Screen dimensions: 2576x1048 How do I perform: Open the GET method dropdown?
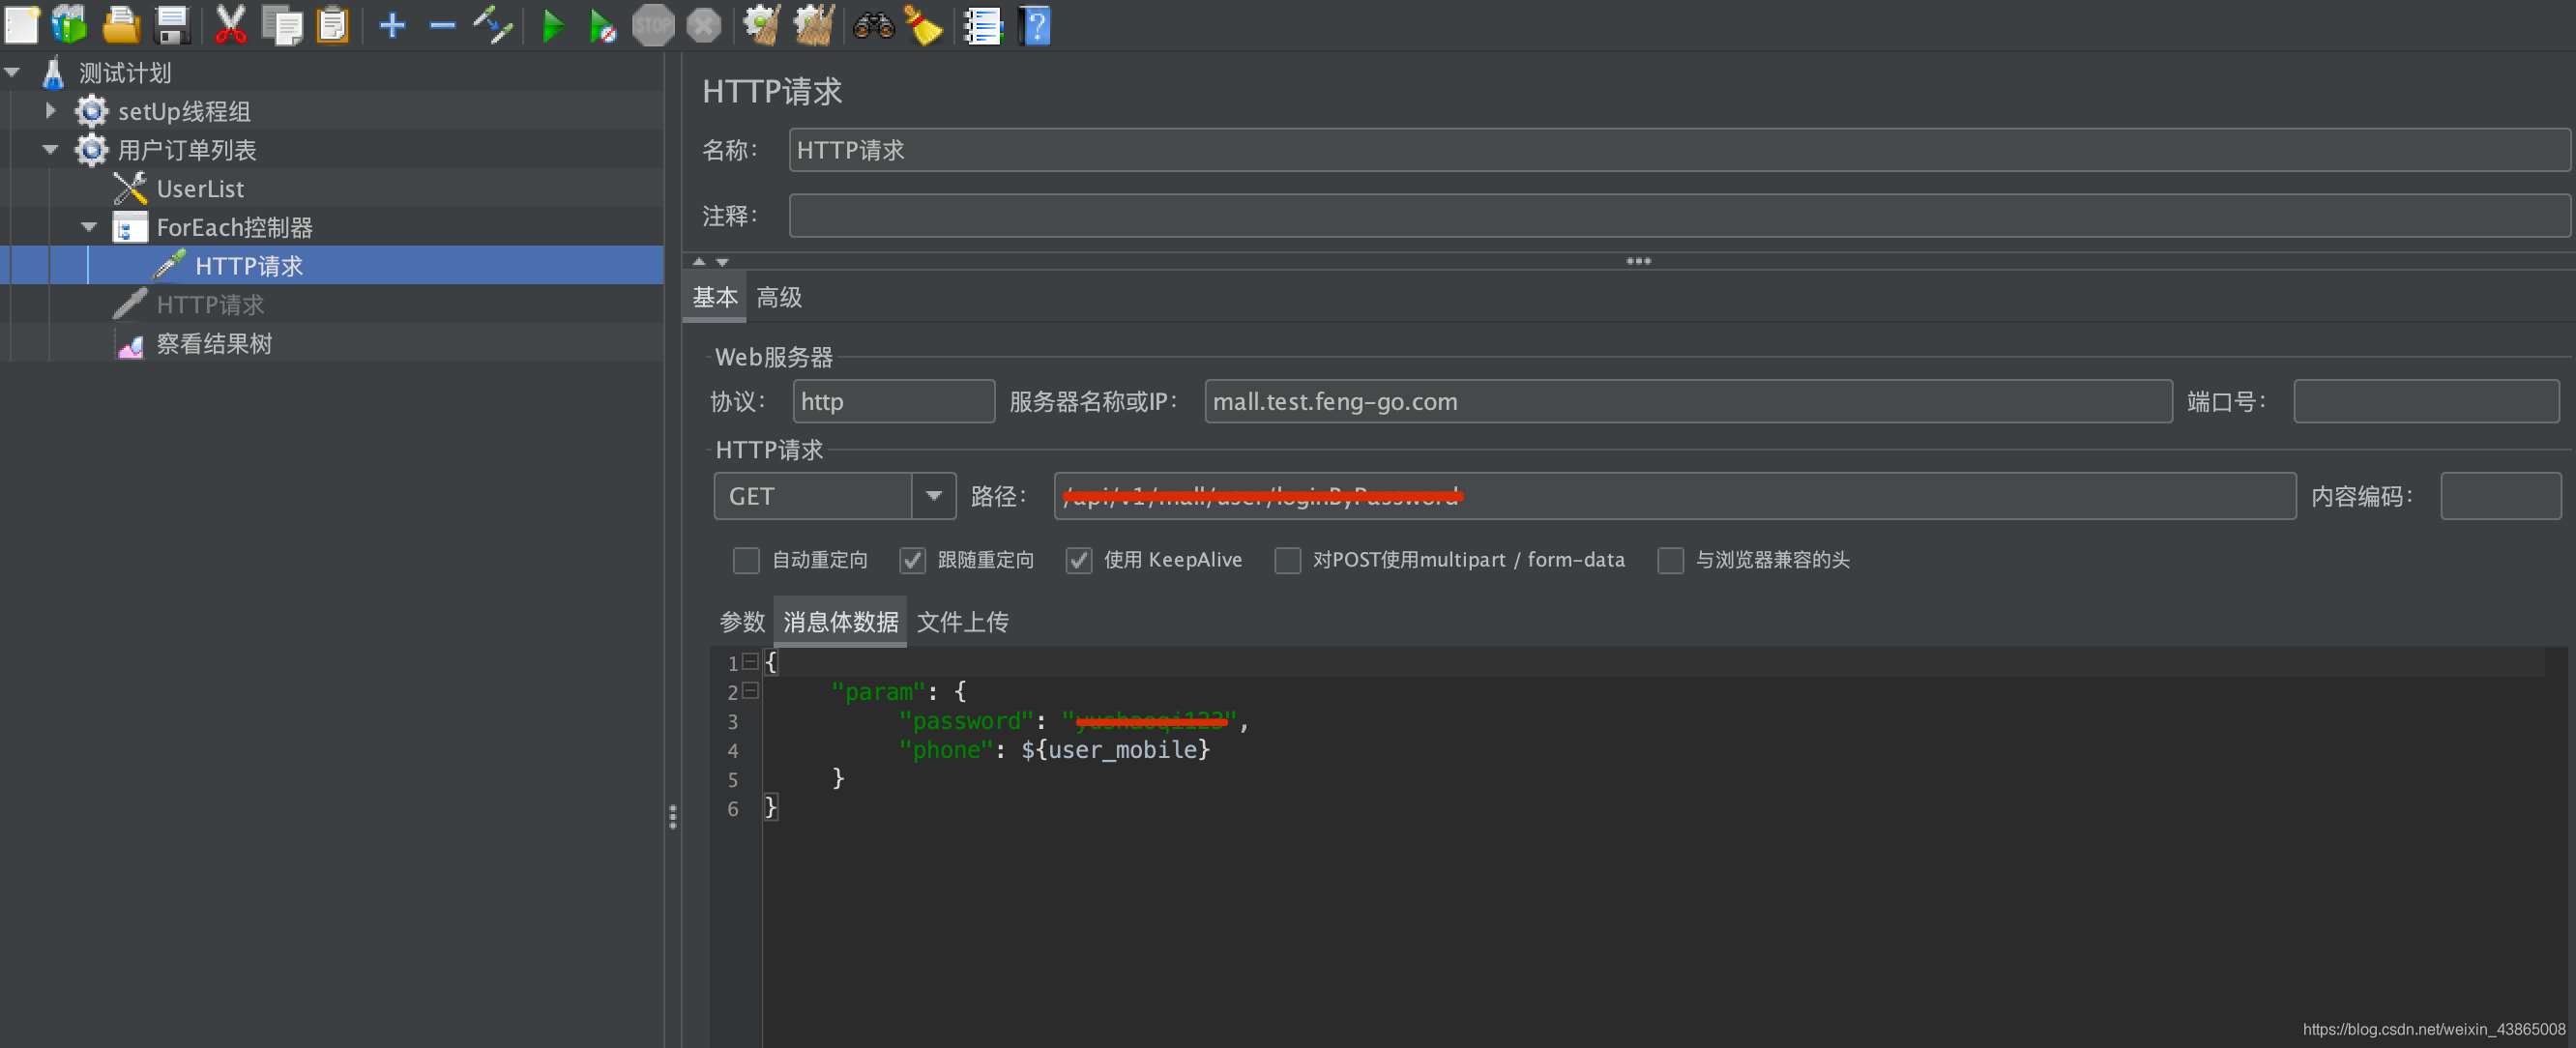coord(933,496)
